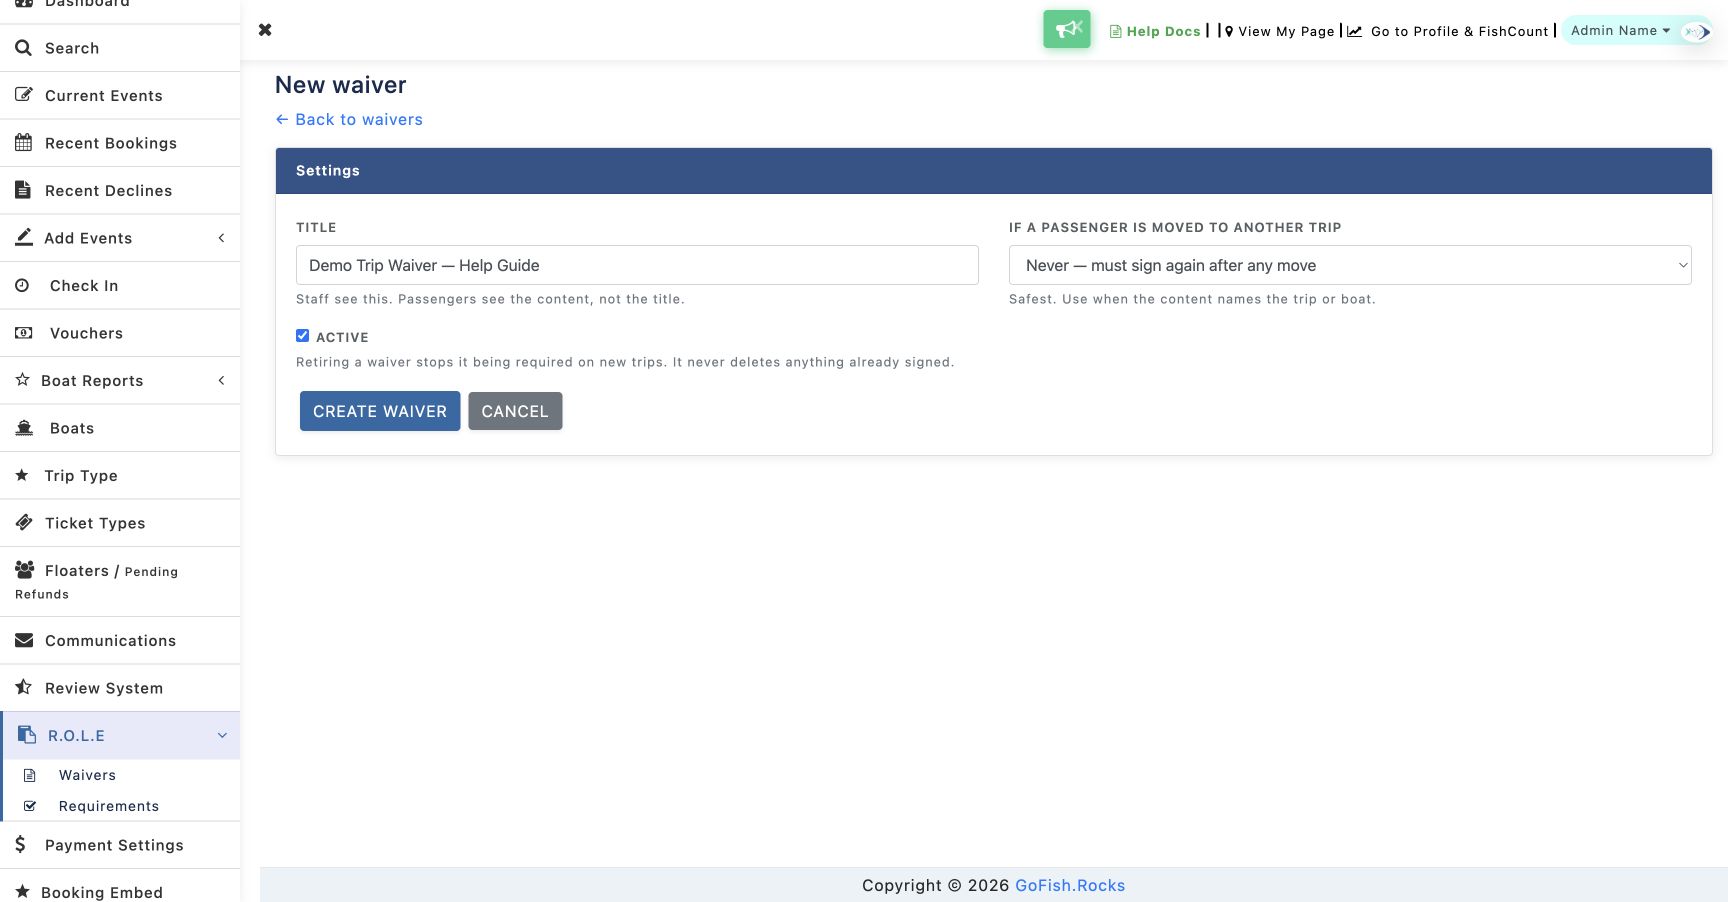Click the Vouchers money icon
This screenshot has width=1728, height=902.
click(24, 332)
